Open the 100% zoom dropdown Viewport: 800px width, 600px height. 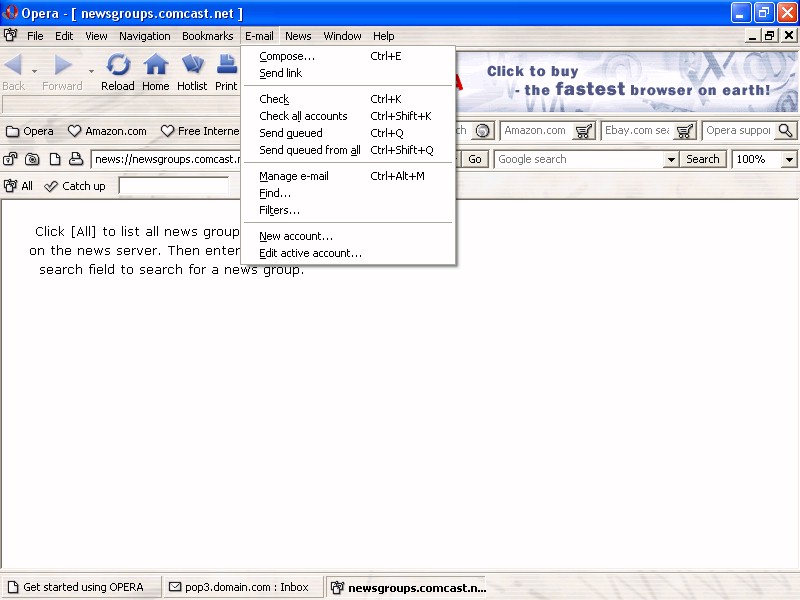pyautogui.click(x=789, y=160)
